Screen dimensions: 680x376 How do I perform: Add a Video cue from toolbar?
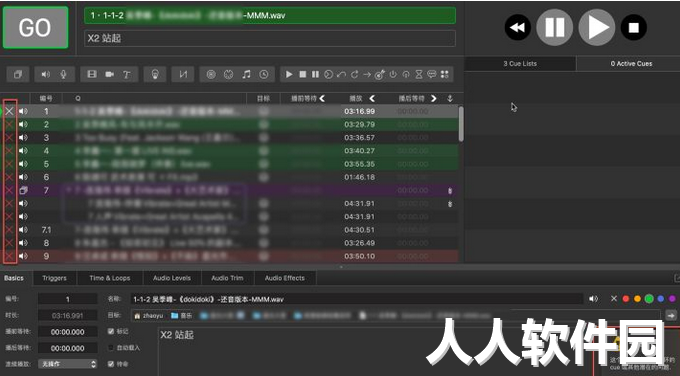92,75
